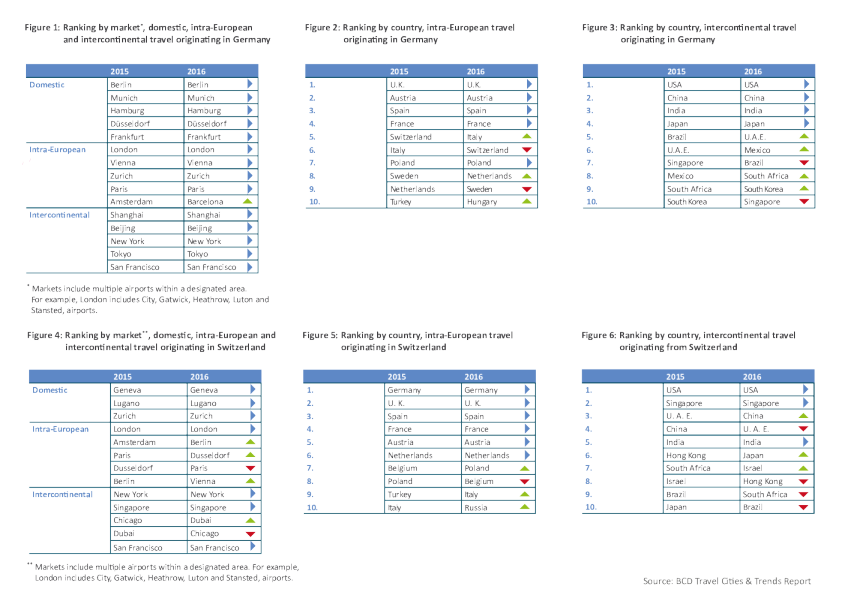Click red down arrow next to Switzerland in Figure 2
Image resolution: width=842 pixels, height=595 pixels.
click(526, 150)
